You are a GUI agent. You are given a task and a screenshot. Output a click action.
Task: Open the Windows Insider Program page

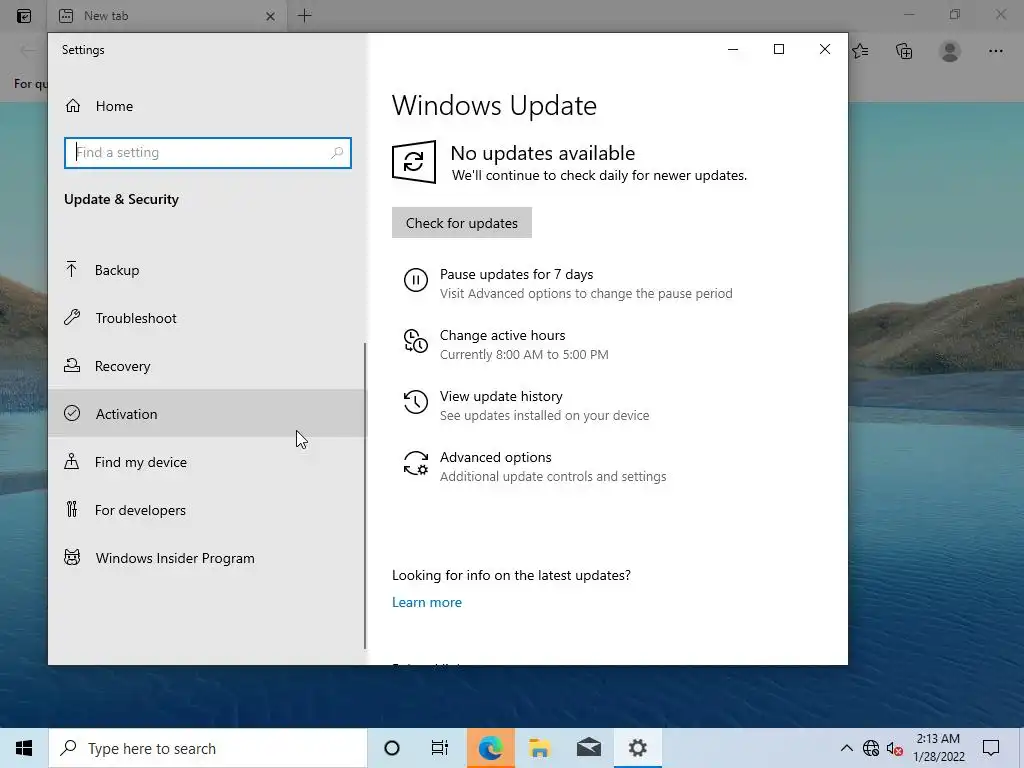coord(208,558)
